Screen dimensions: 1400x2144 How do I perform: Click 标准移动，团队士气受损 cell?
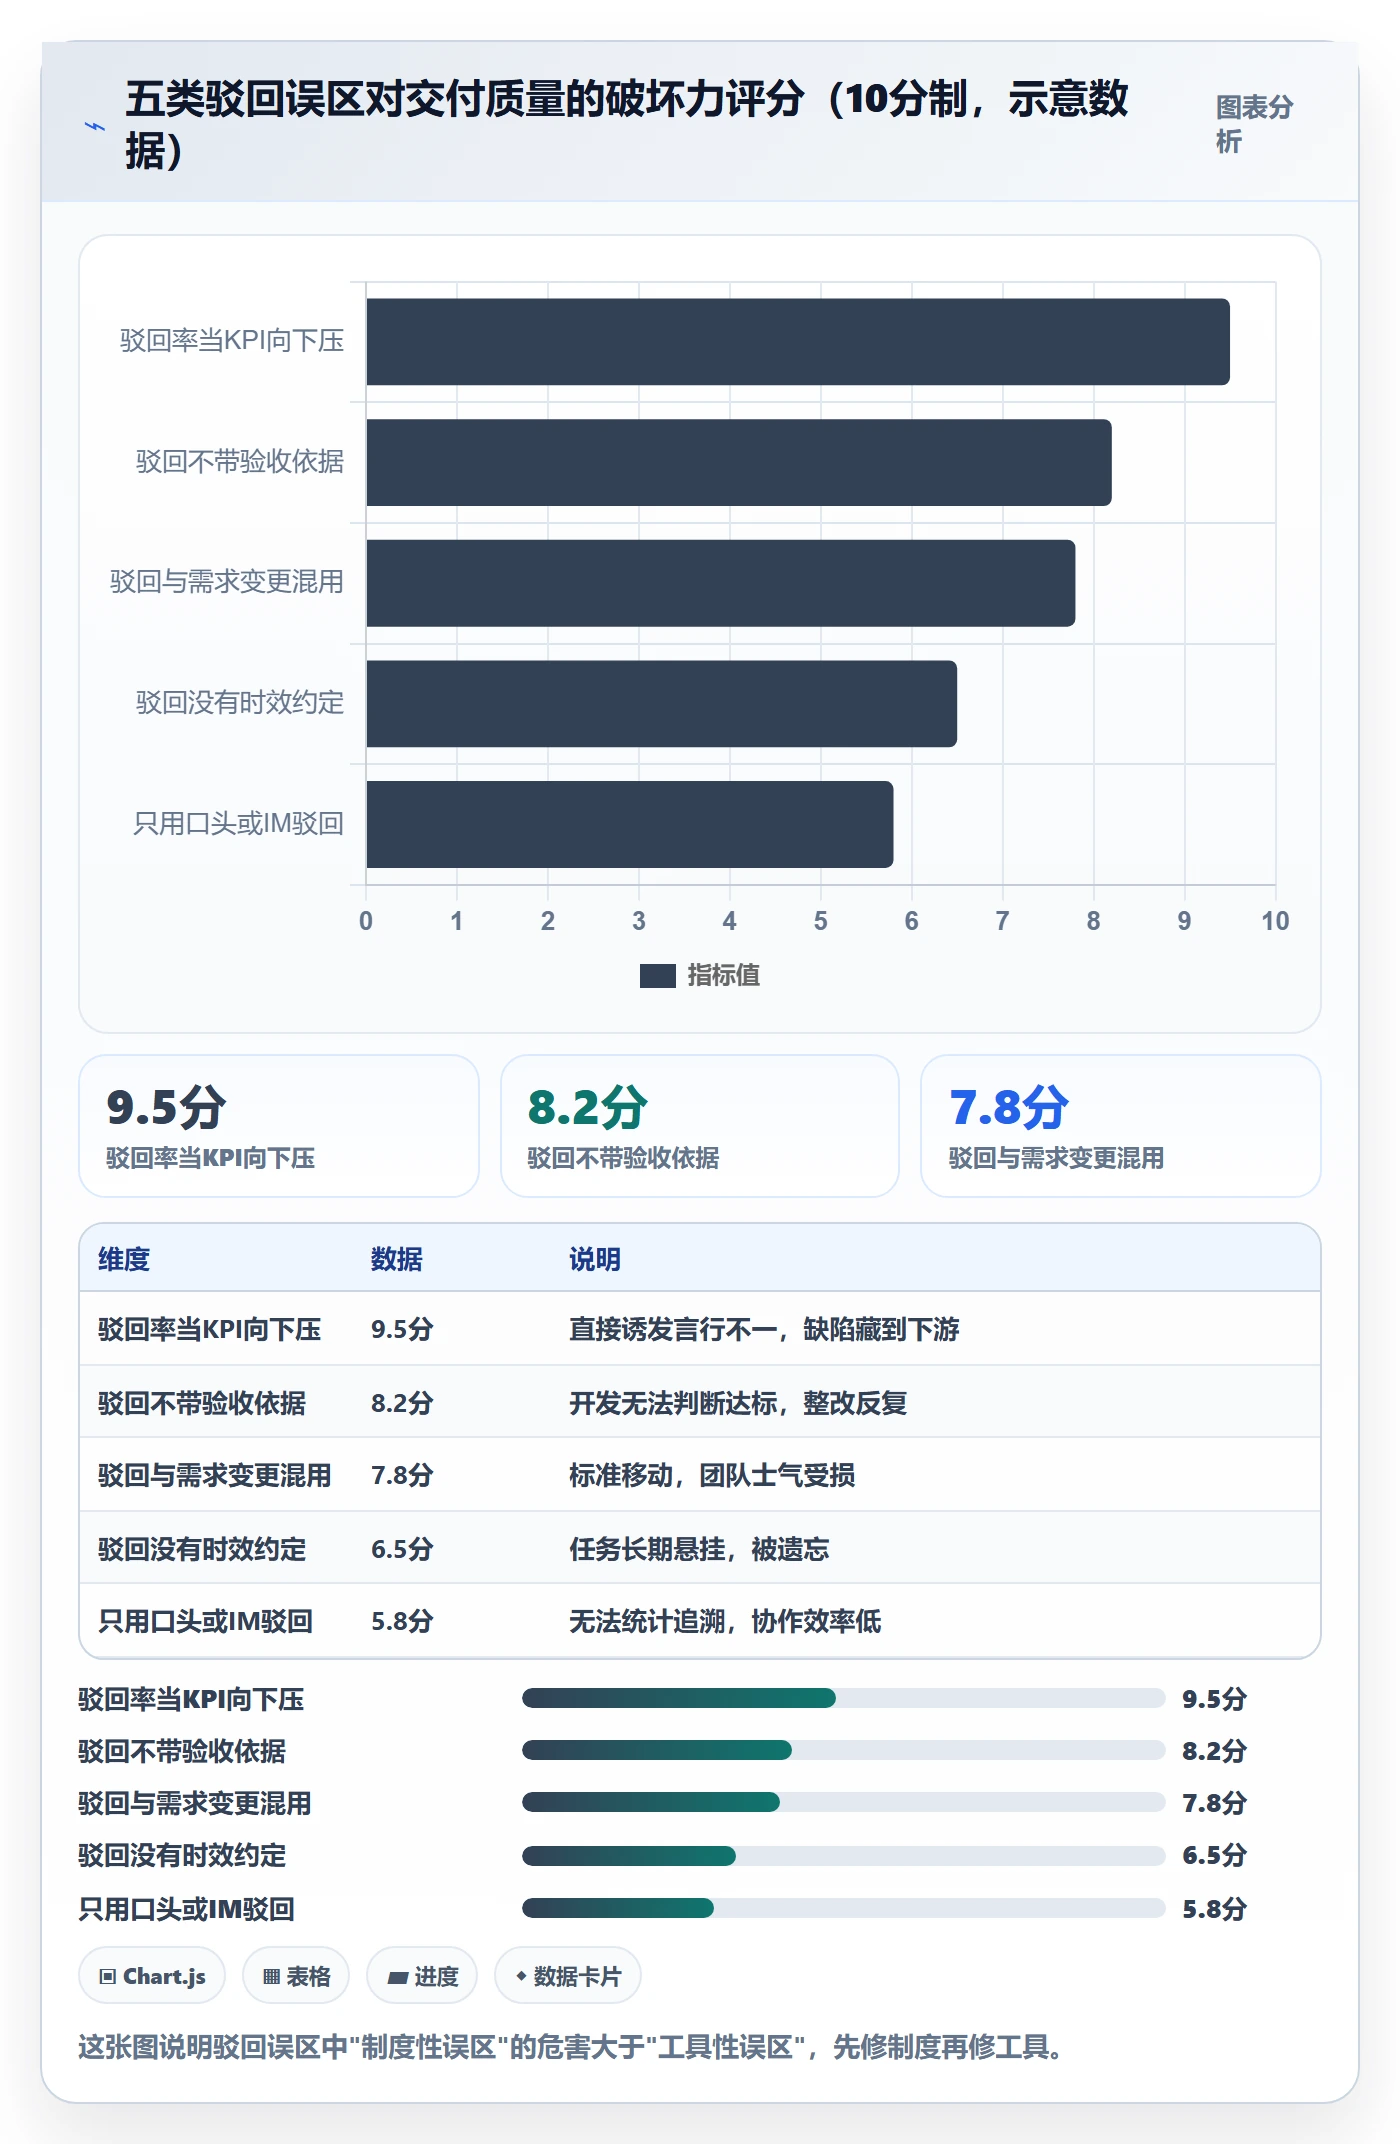coord(712,1475)
